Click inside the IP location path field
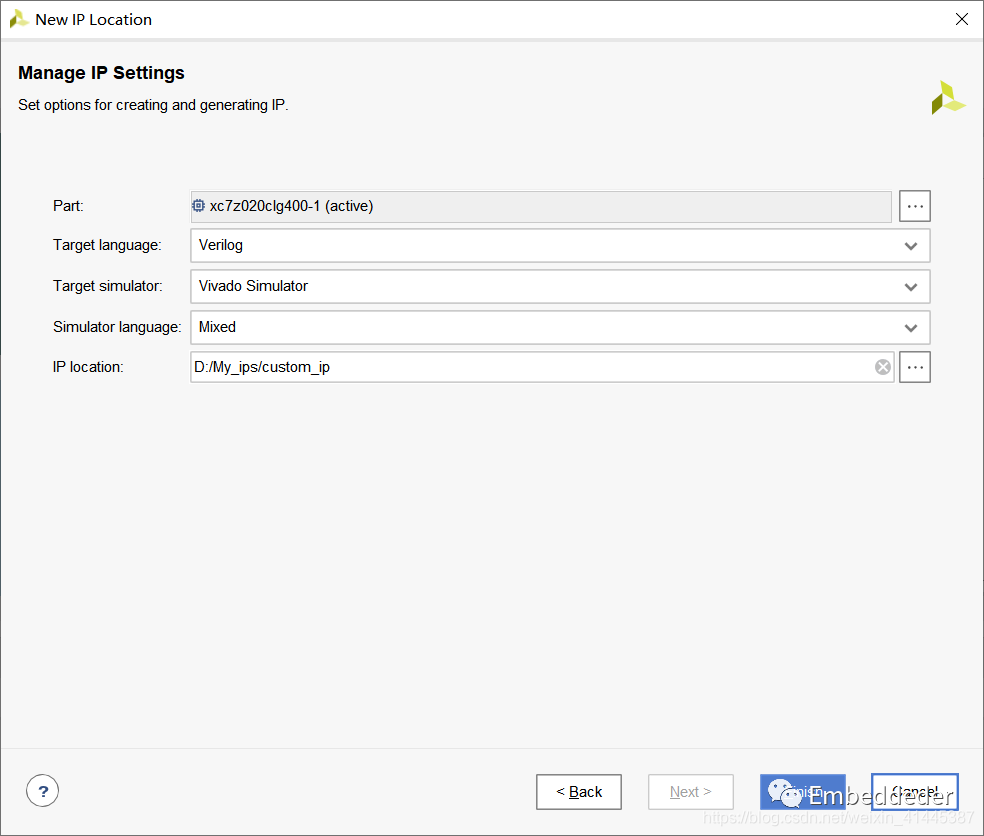The width and height of the screenshot is (984, 836). point(530,367)
